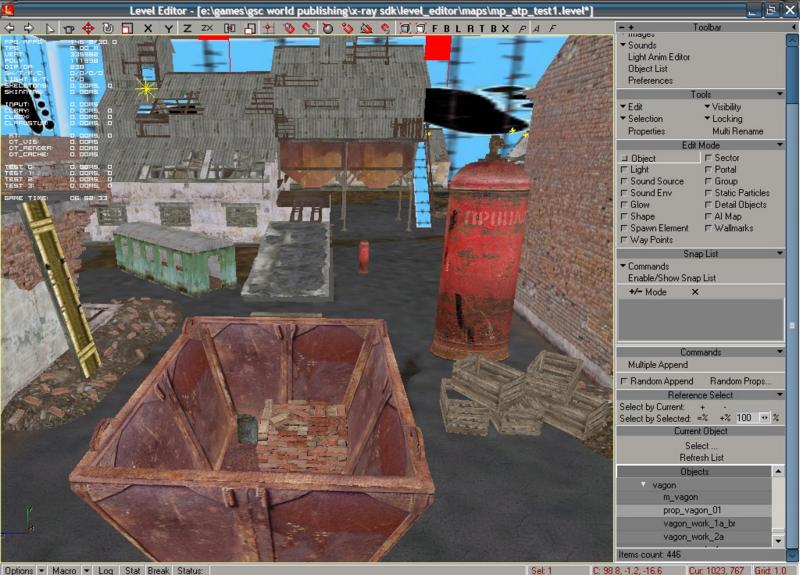Viewport: 800px width, 575px height.
Task: Switch to Left view with L button
Action: pos(458,29)
